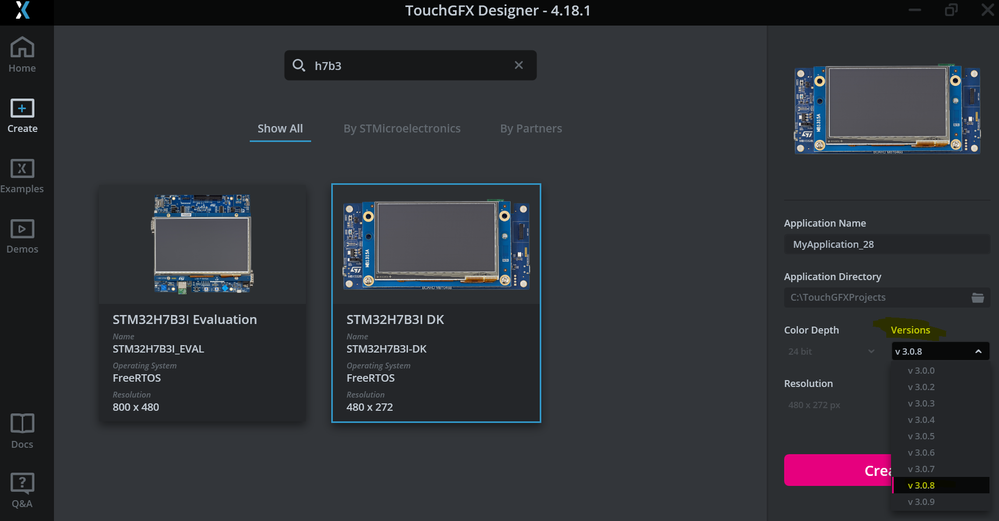Switch to By Partners tab
The height and width of the screenshot is (521, 999).
pos(531,129)
